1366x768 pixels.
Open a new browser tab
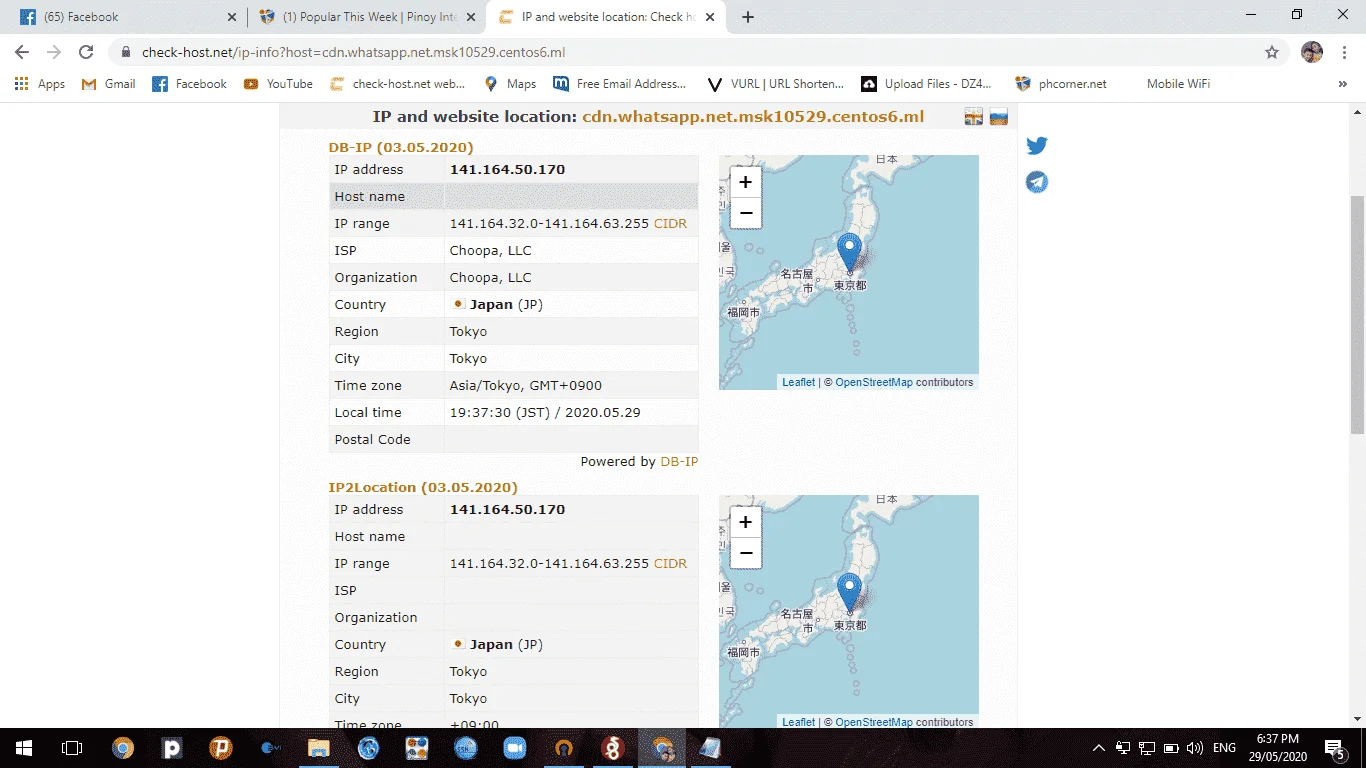pos(748,17)
